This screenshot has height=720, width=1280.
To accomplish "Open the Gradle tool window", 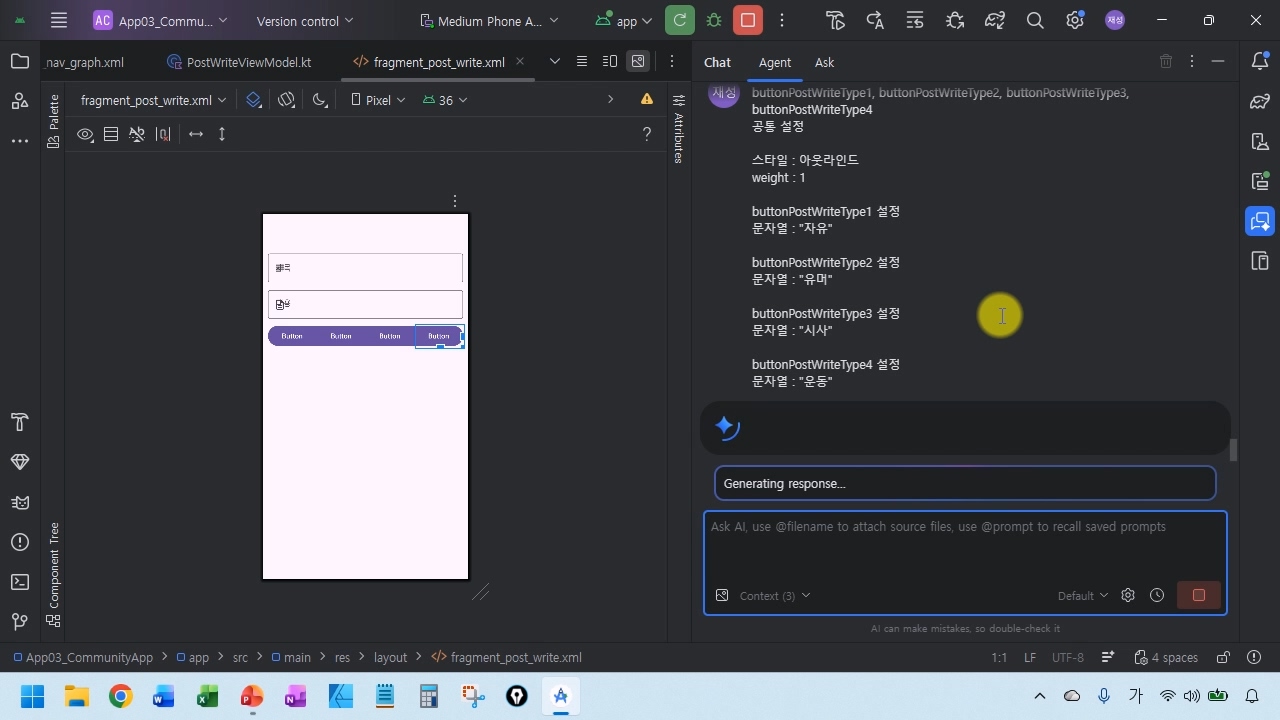I will [x=1260, y=102].
